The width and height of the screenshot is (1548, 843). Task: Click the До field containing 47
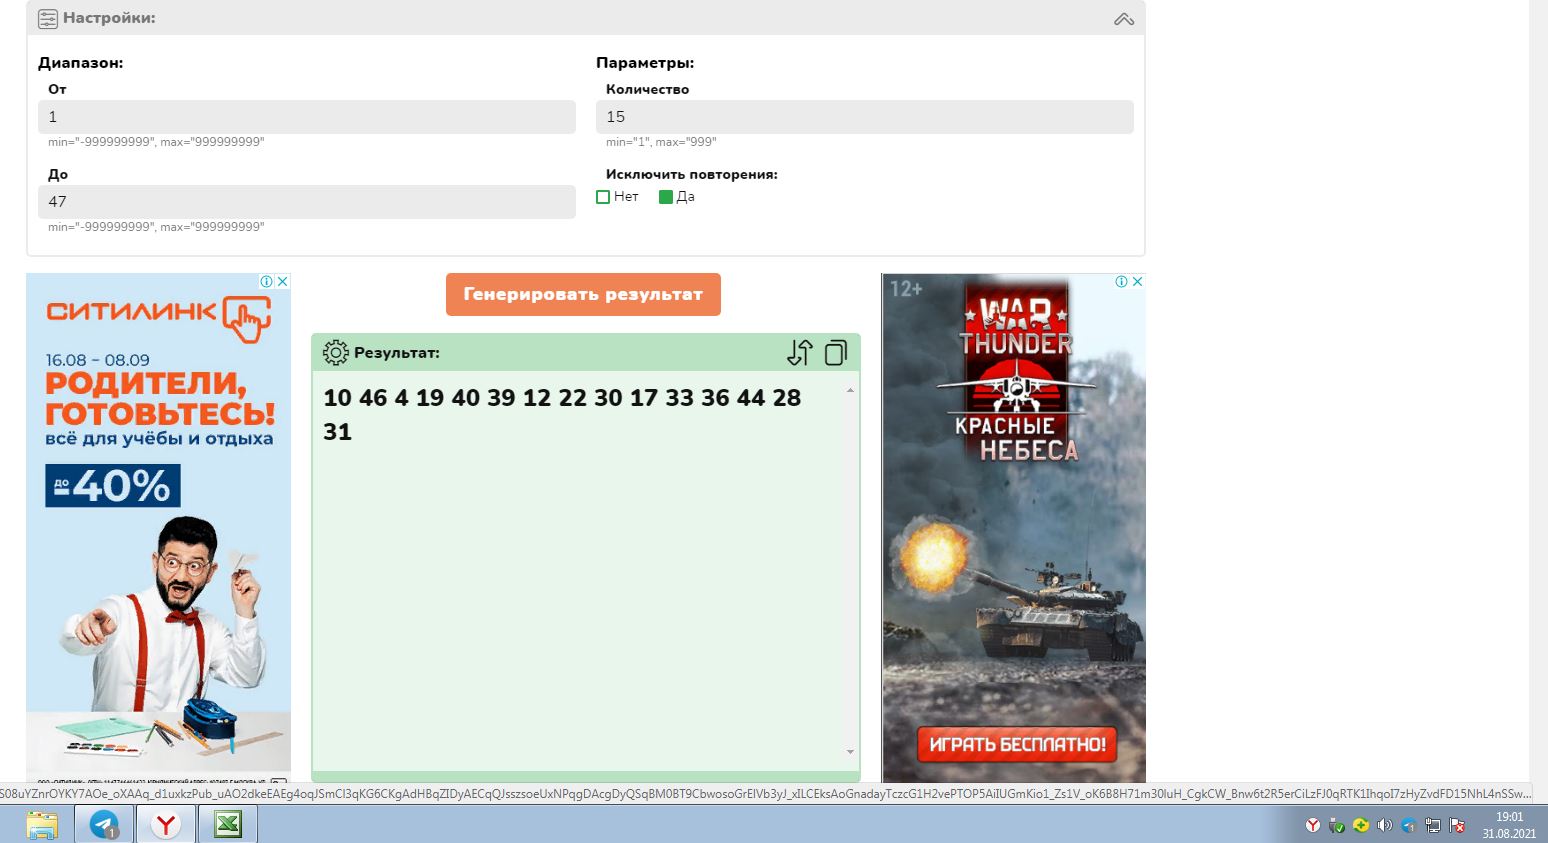(x=307, y=202)
